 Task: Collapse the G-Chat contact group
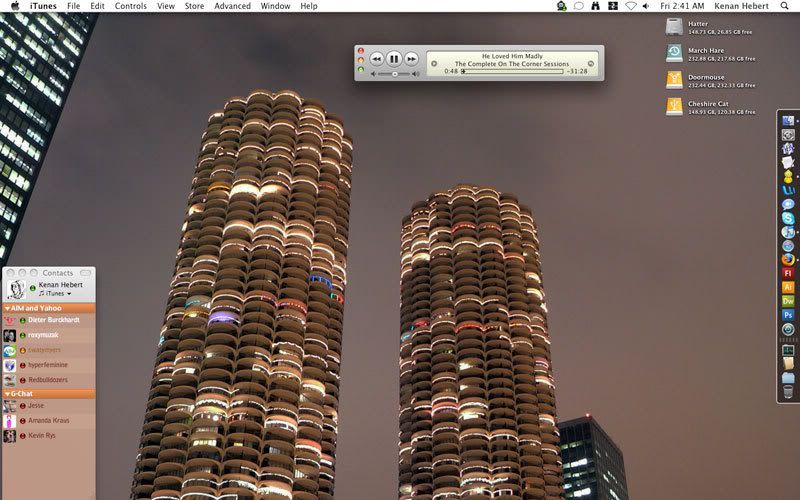click(8, 394)
